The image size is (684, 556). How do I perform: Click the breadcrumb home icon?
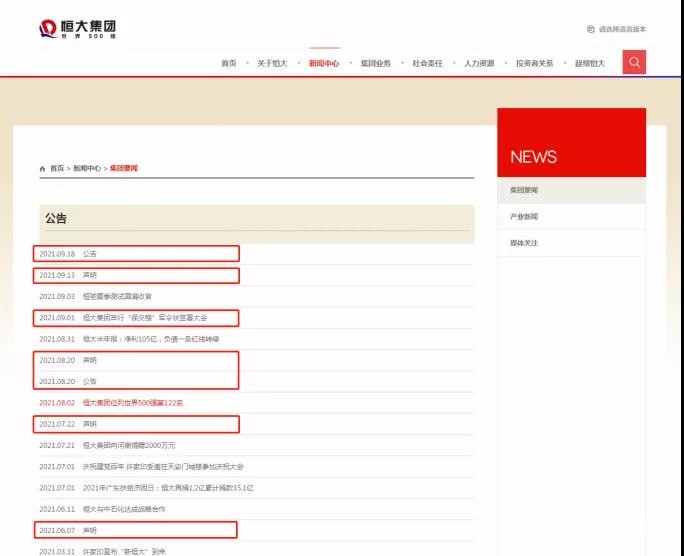pyautogui.click(x=42, y=168)
